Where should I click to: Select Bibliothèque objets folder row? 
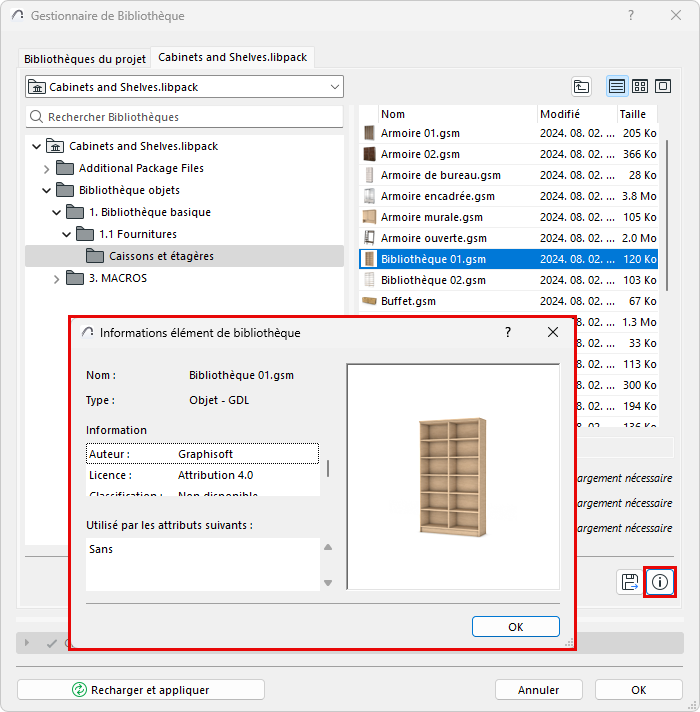click(x=184, y=190)
